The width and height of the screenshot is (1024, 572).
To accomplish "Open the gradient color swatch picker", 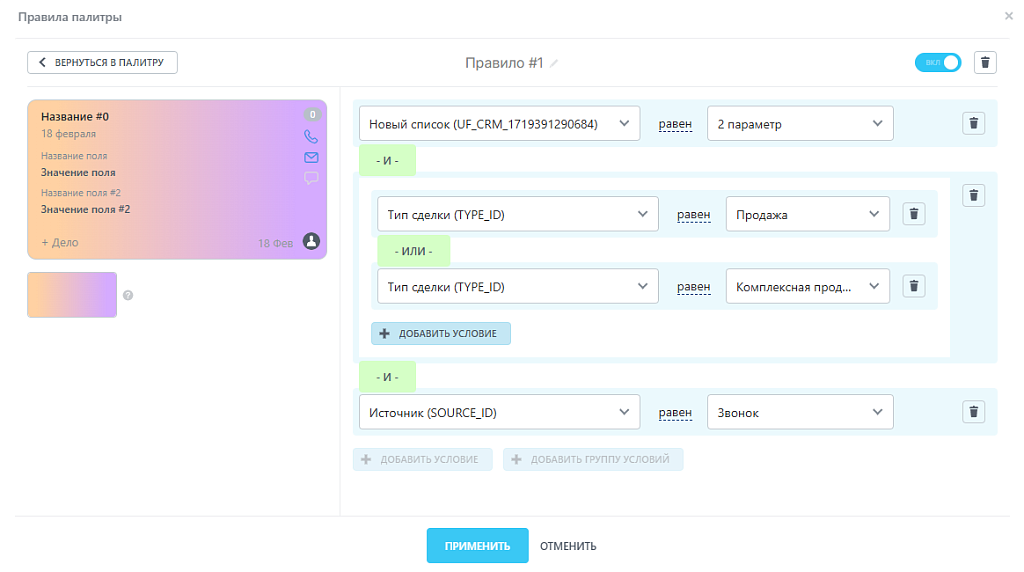I will [72, 295].
